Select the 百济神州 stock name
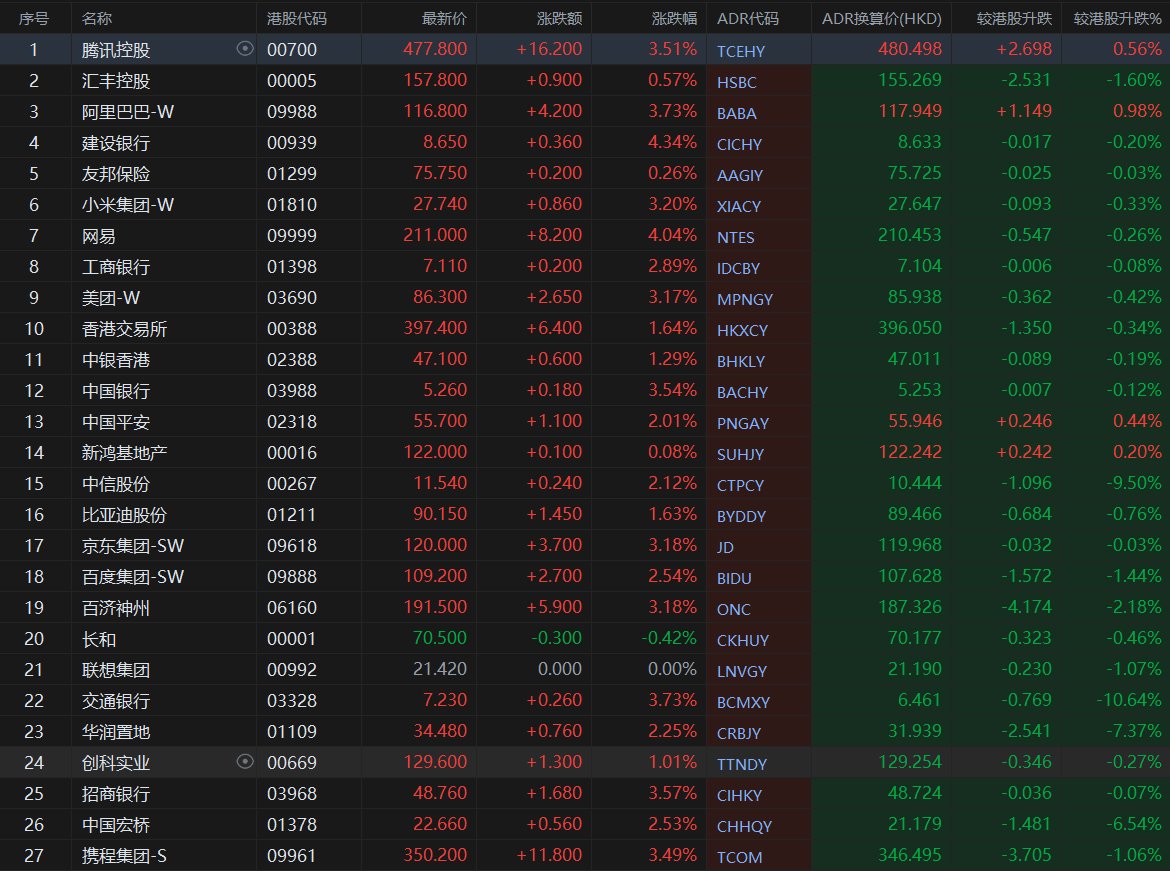 116,608
